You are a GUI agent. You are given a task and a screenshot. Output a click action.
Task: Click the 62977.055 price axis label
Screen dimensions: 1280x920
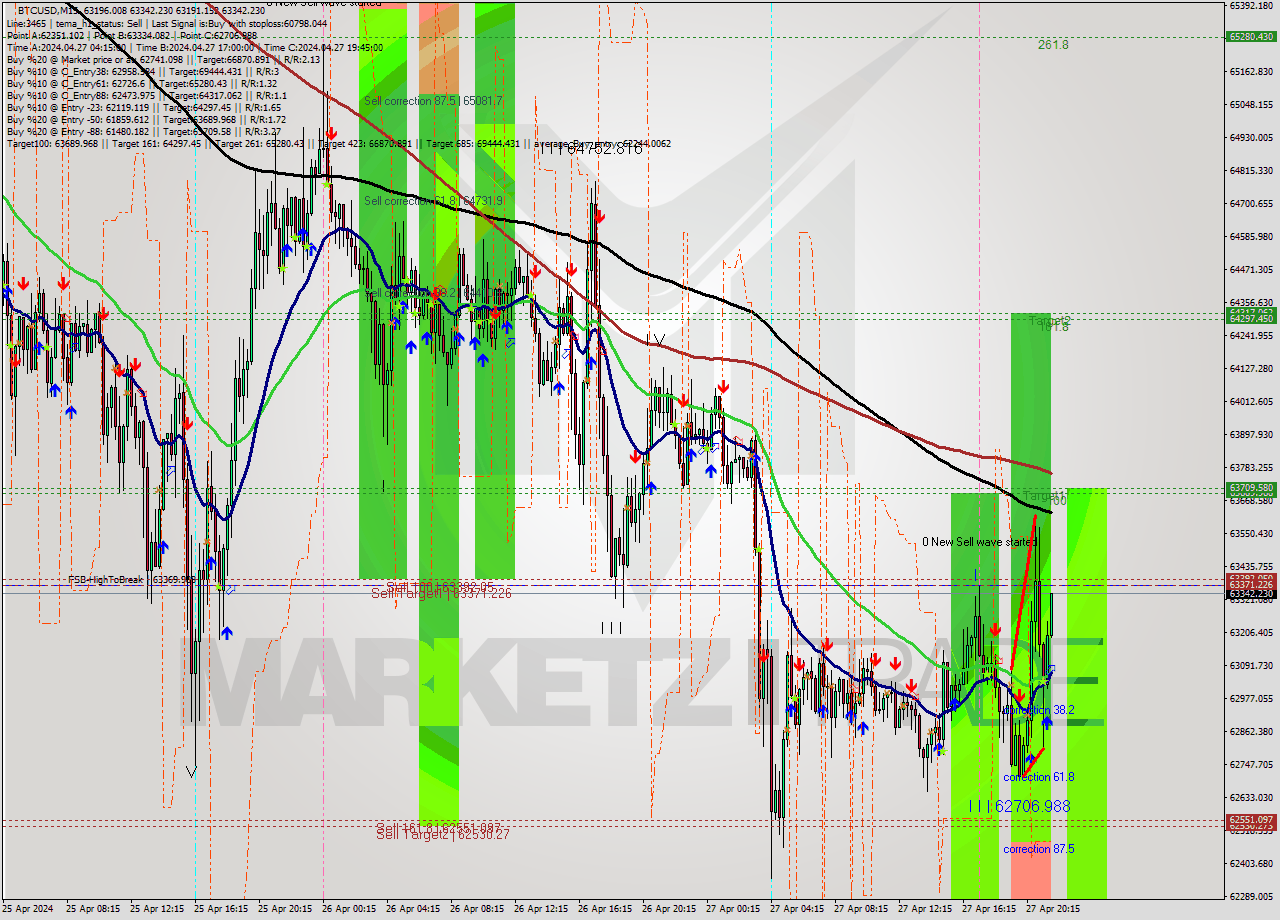pos(1250,698)
